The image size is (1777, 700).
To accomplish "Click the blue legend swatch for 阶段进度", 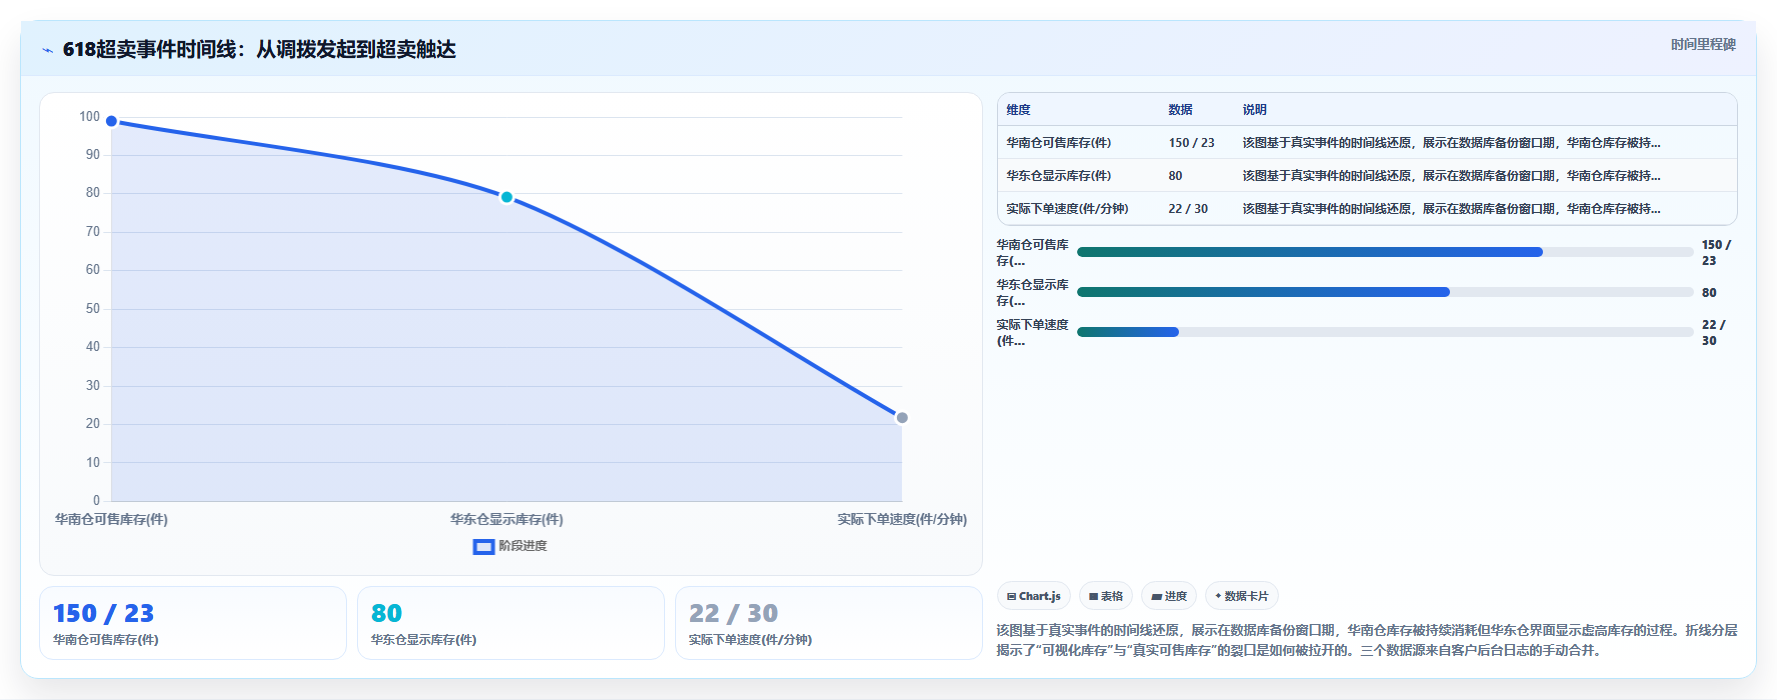I will (x=484, y=547).
